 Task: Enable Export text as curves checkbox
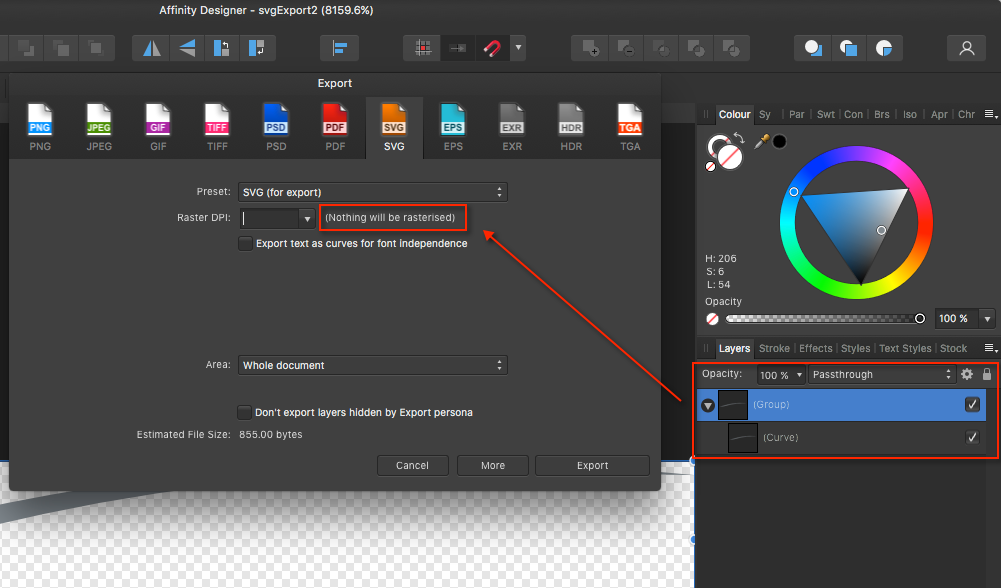[245, 243]
